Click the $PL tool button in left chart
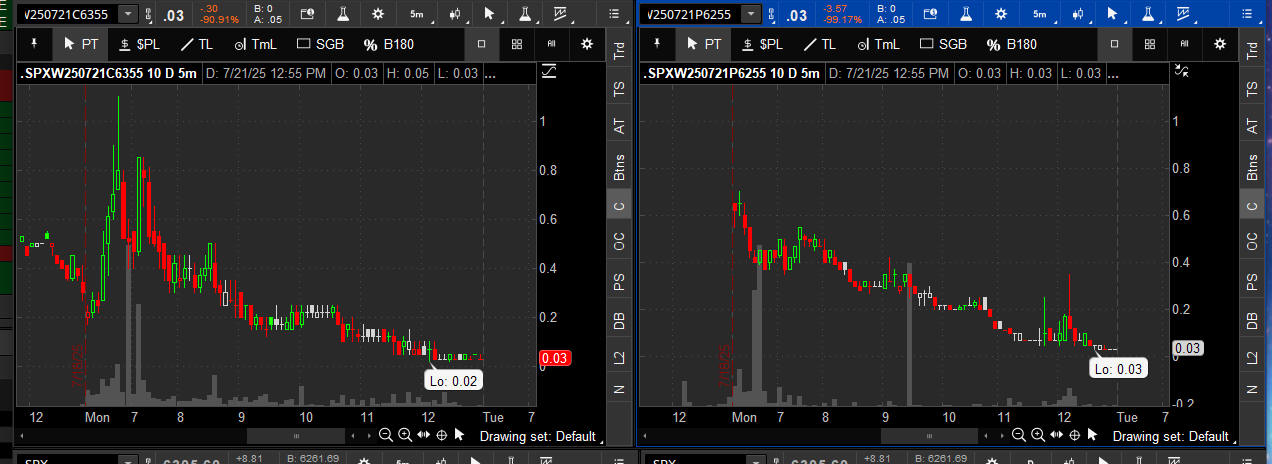 coord(139,44)
